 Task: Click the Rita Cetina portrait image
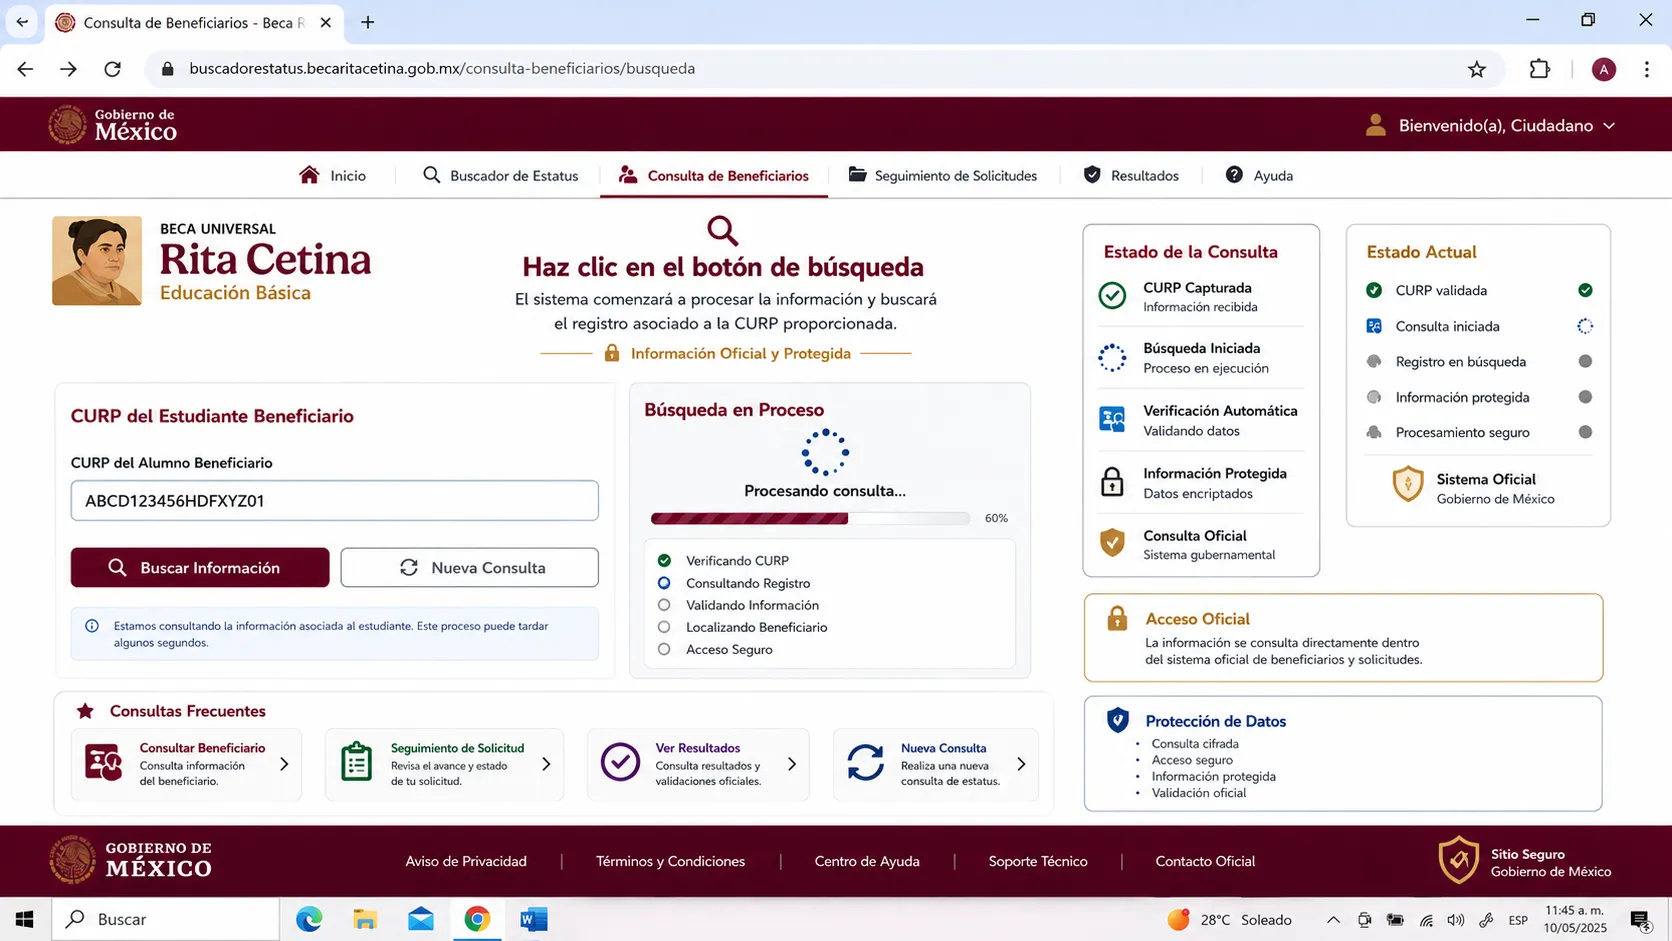[x=97, y=261]
